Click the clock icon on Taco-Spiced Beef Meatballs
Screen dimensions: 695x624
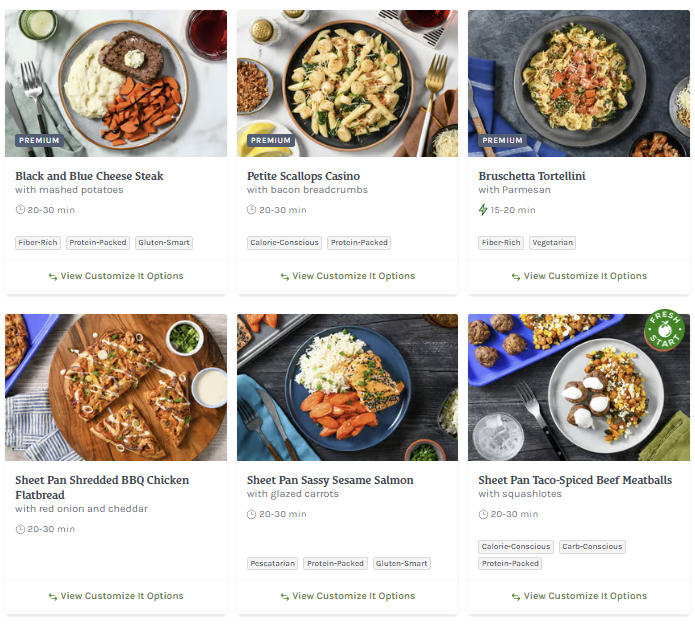[484, 514]
